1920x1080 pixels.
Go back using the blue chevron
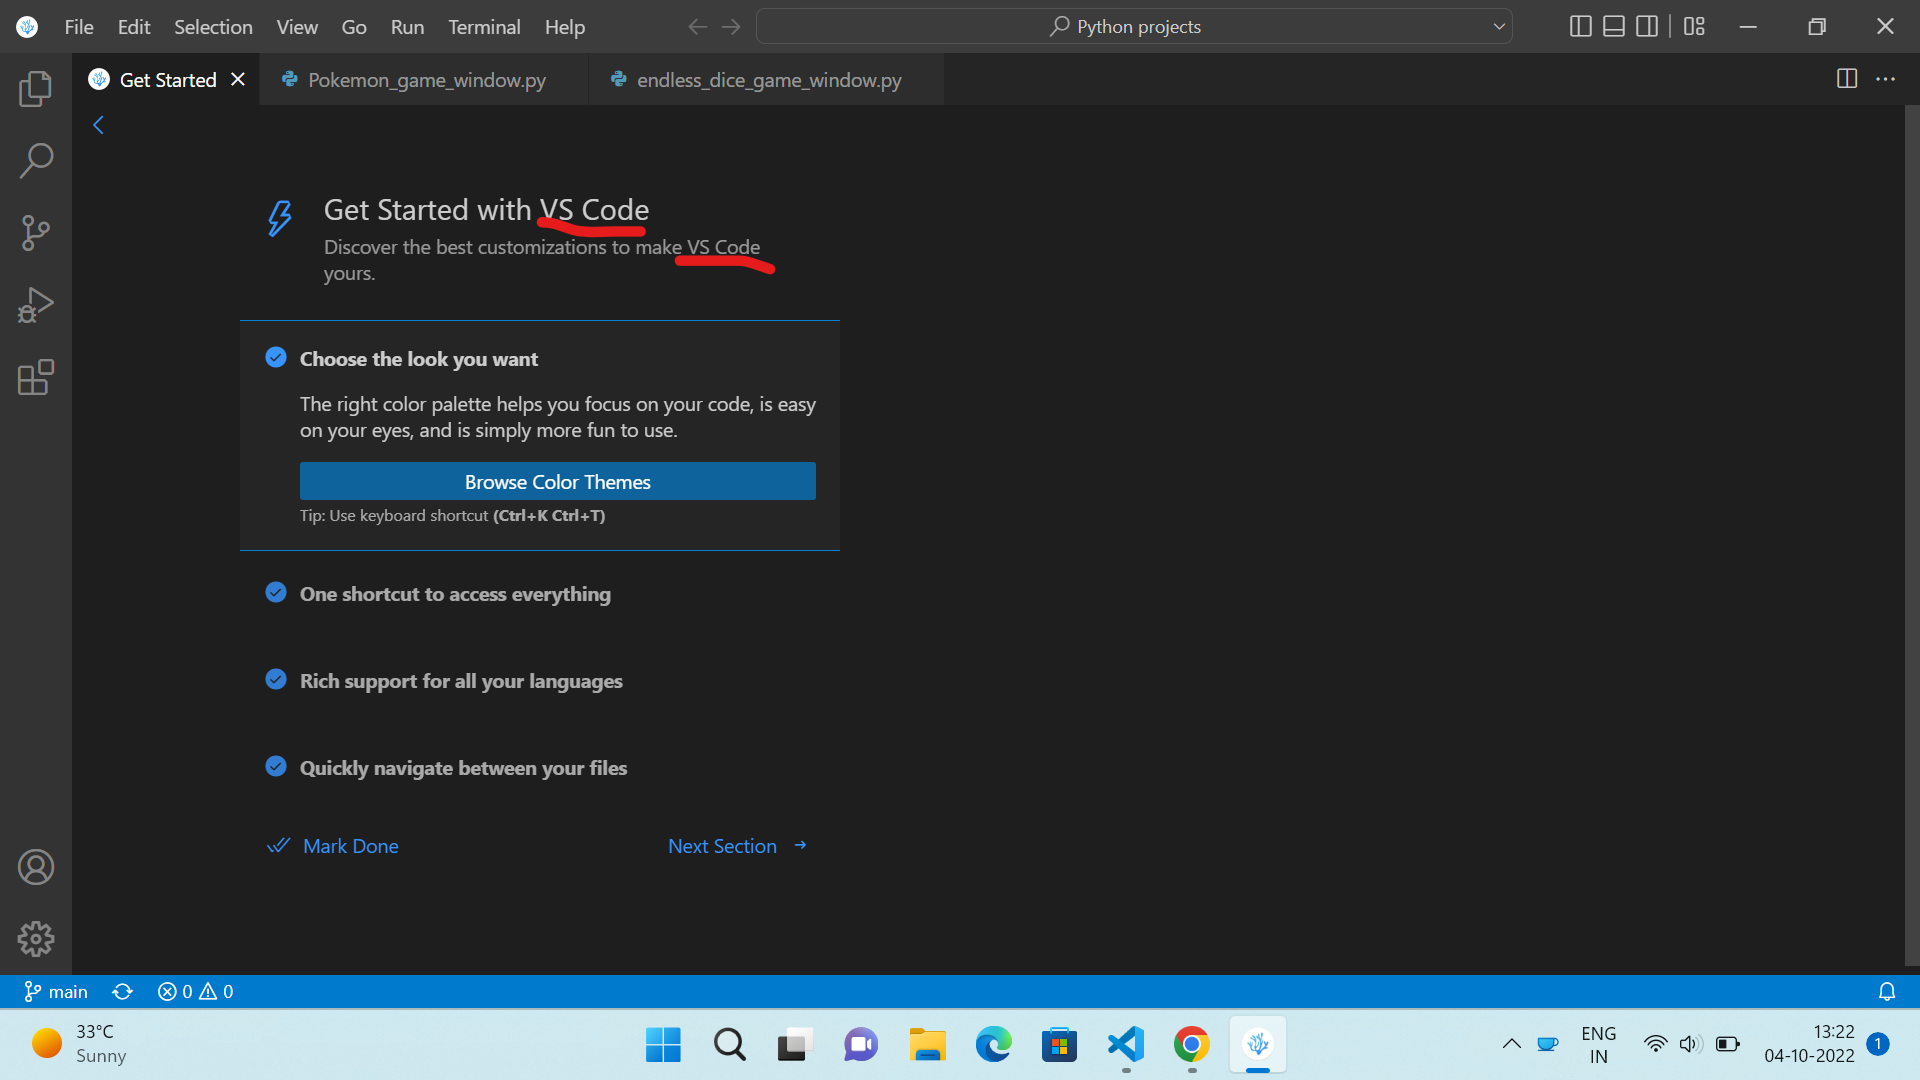98,125
